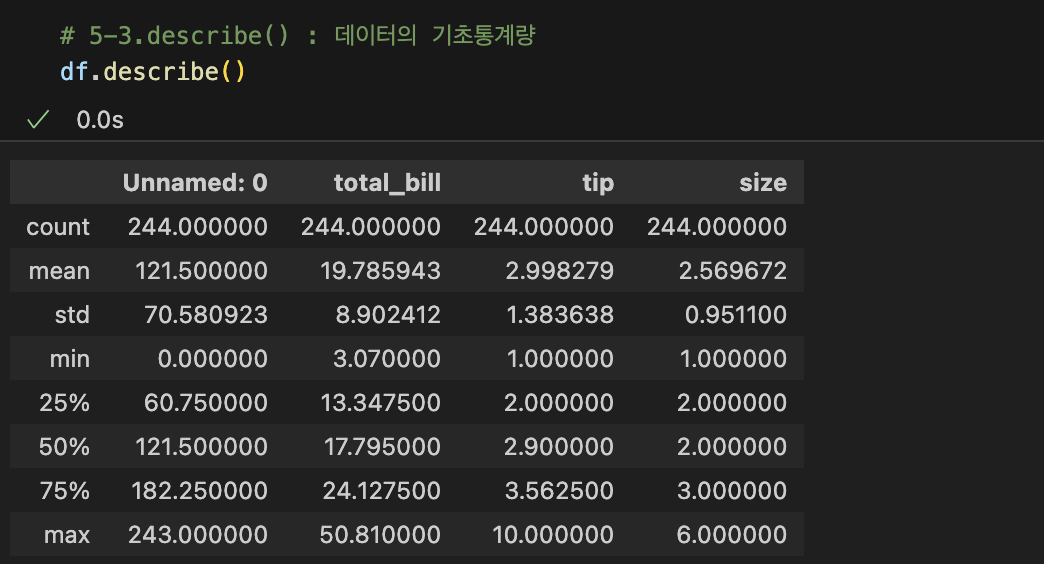The image size is (1044, 564).
Task: Click the mean row label
Action: [59, 271]
